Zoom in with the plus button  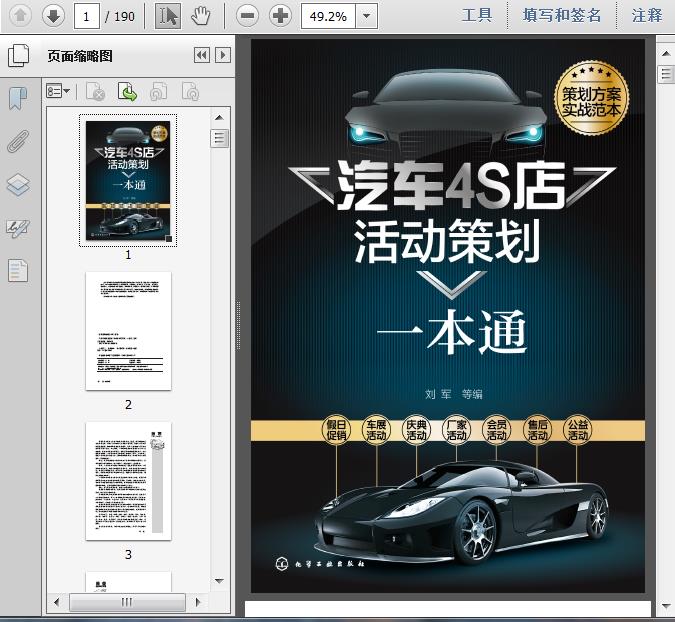(x=280, y=16)
